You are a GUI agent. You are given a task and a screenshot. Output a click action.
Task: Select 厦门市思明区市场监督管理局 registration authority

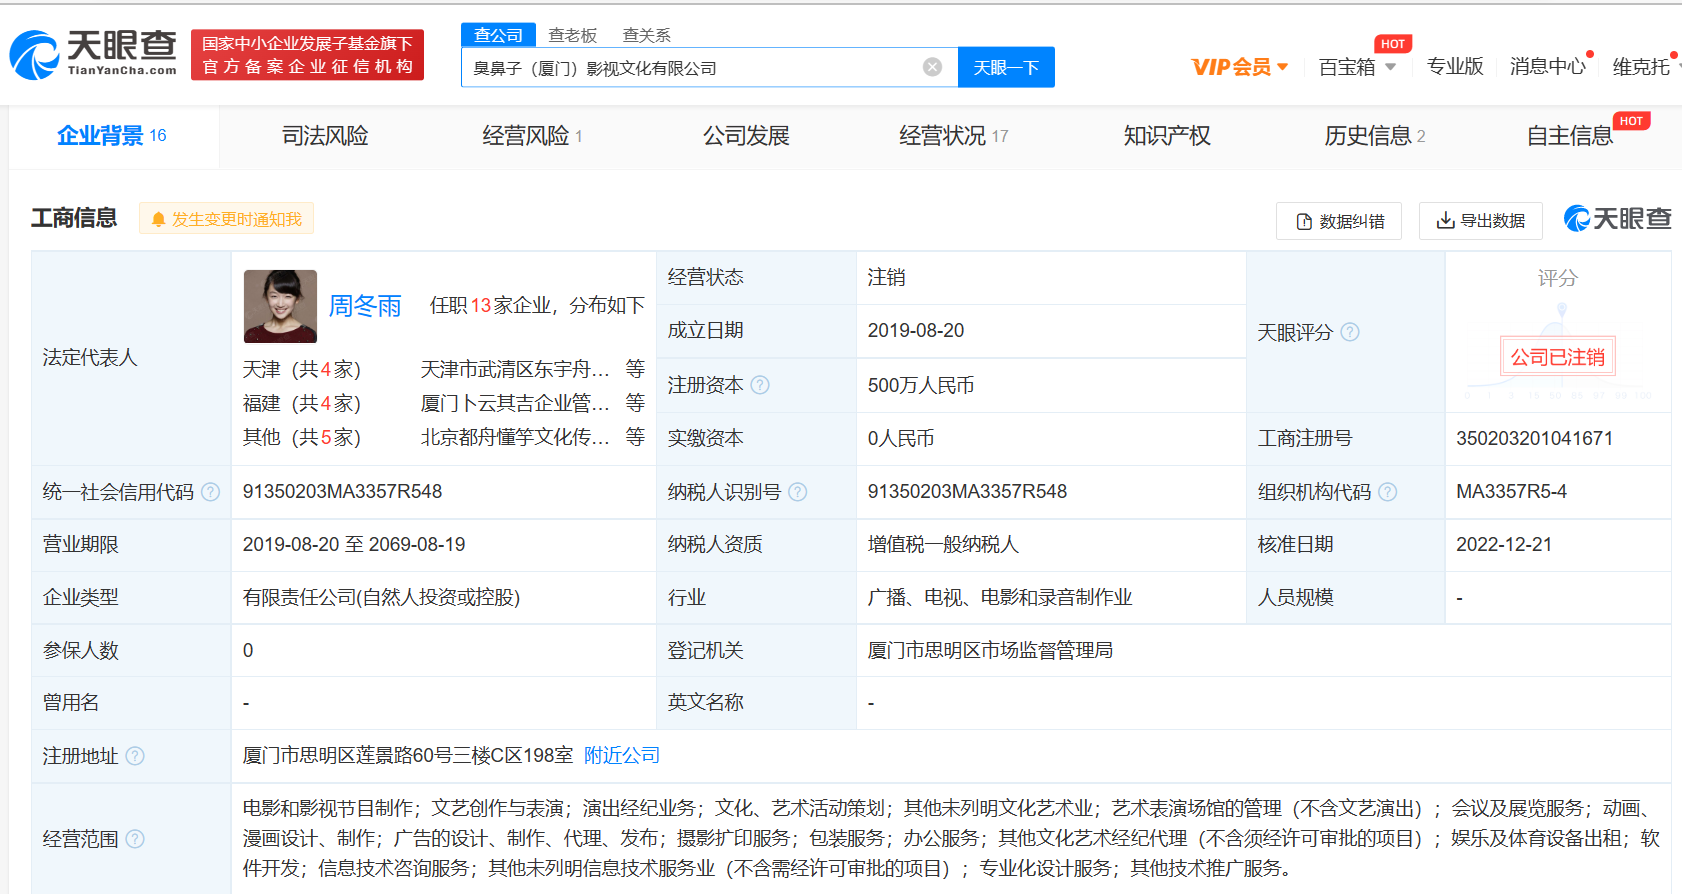(x=990, y=651)
